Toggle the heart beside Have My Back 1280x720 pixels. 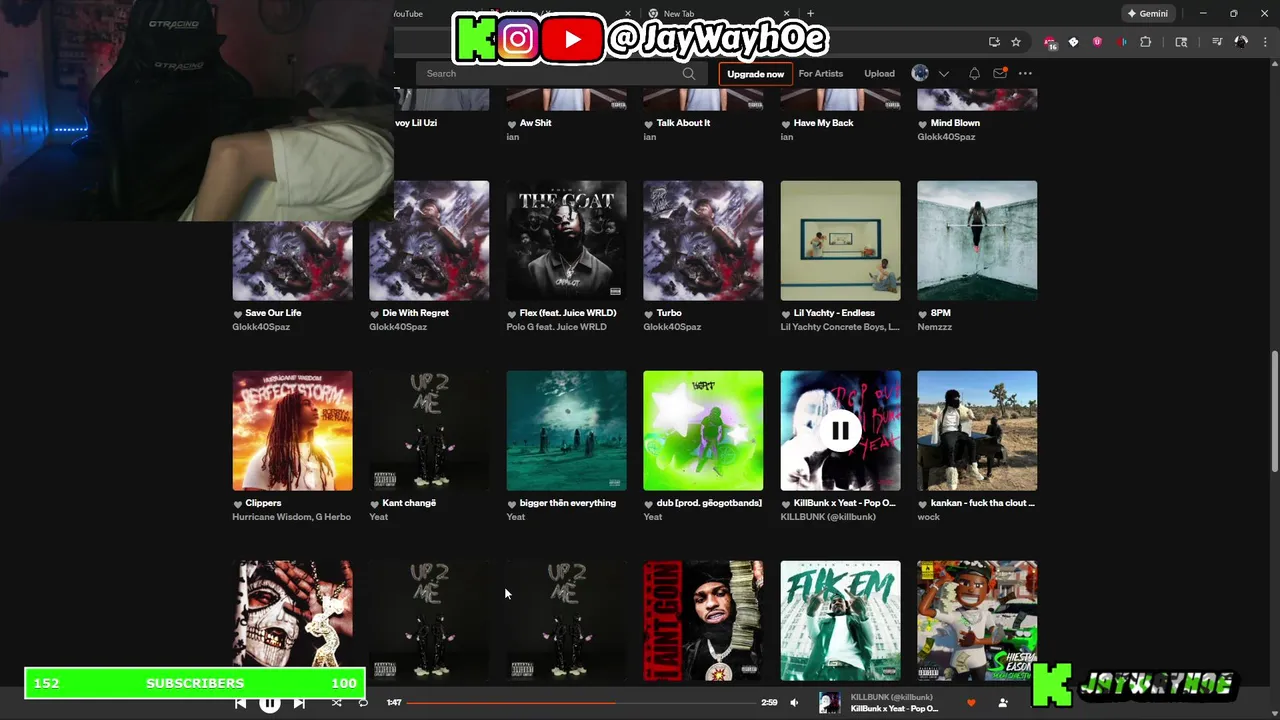pyautogui.click(x=785, y=123)
